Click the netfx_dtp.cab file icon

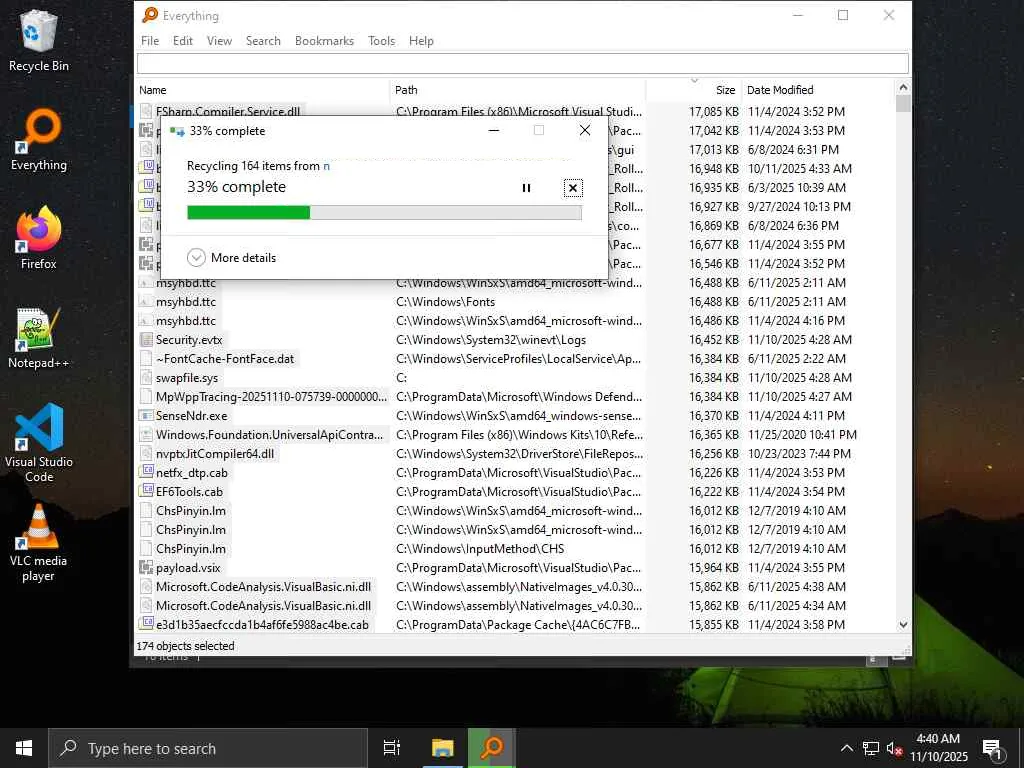(x=146, y=472)
